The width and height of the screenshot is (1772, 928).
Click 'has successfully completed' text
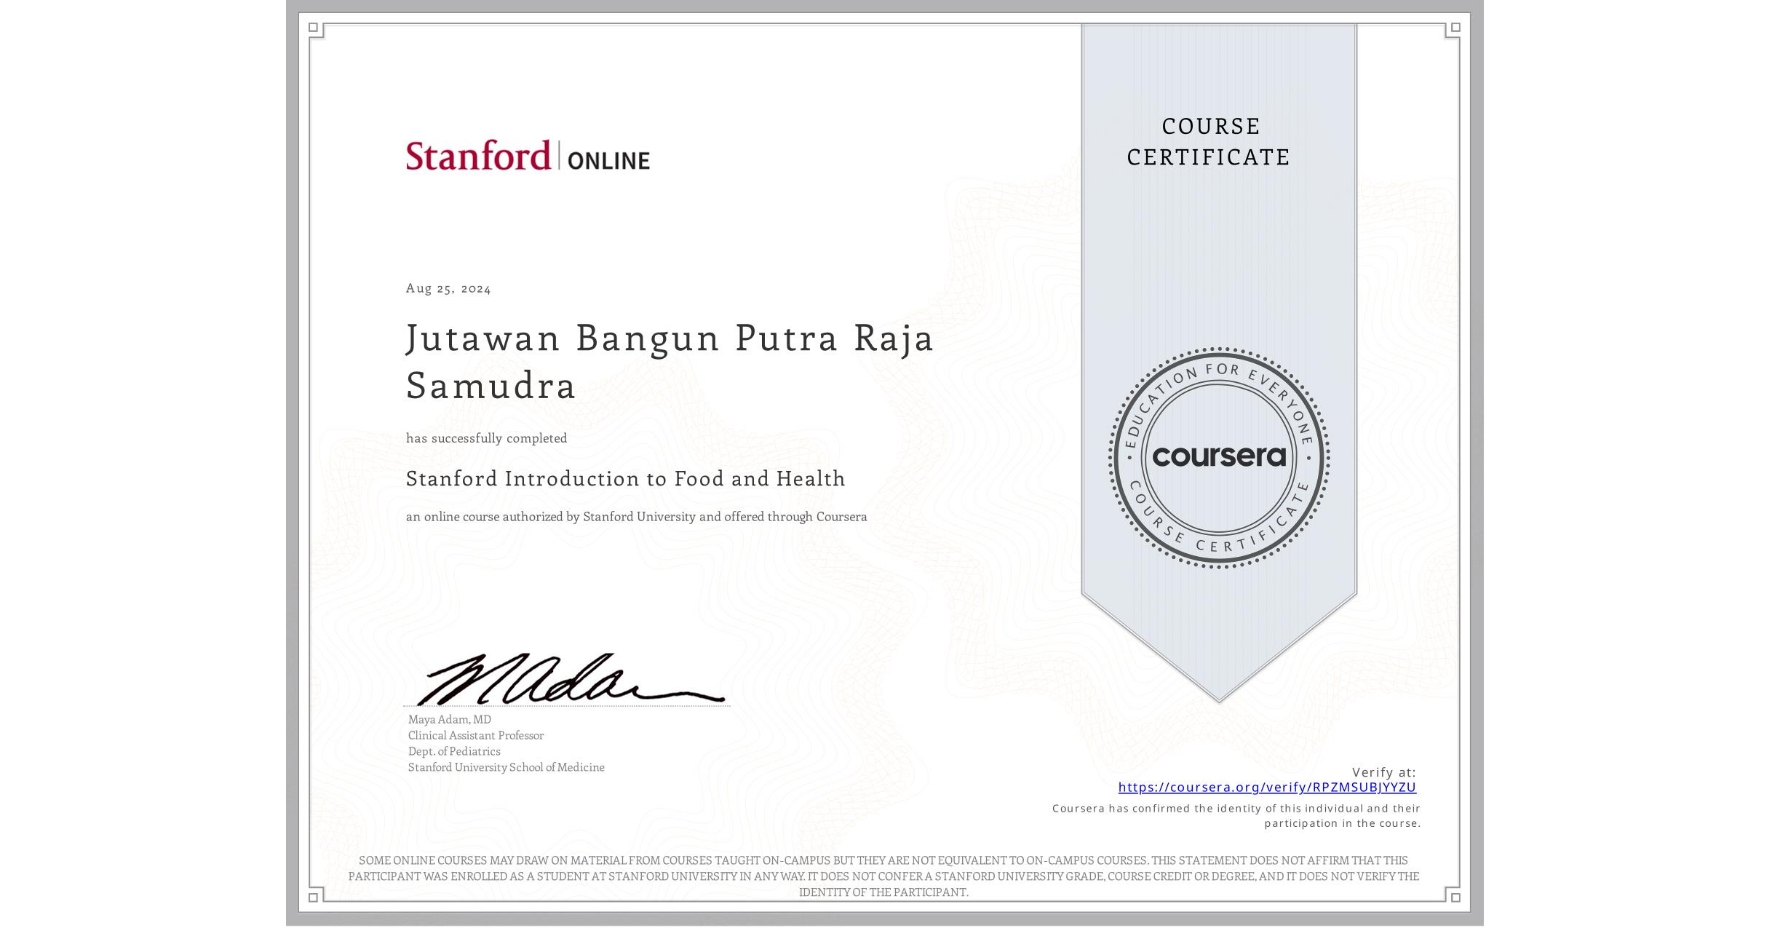(x=486, y=438)
